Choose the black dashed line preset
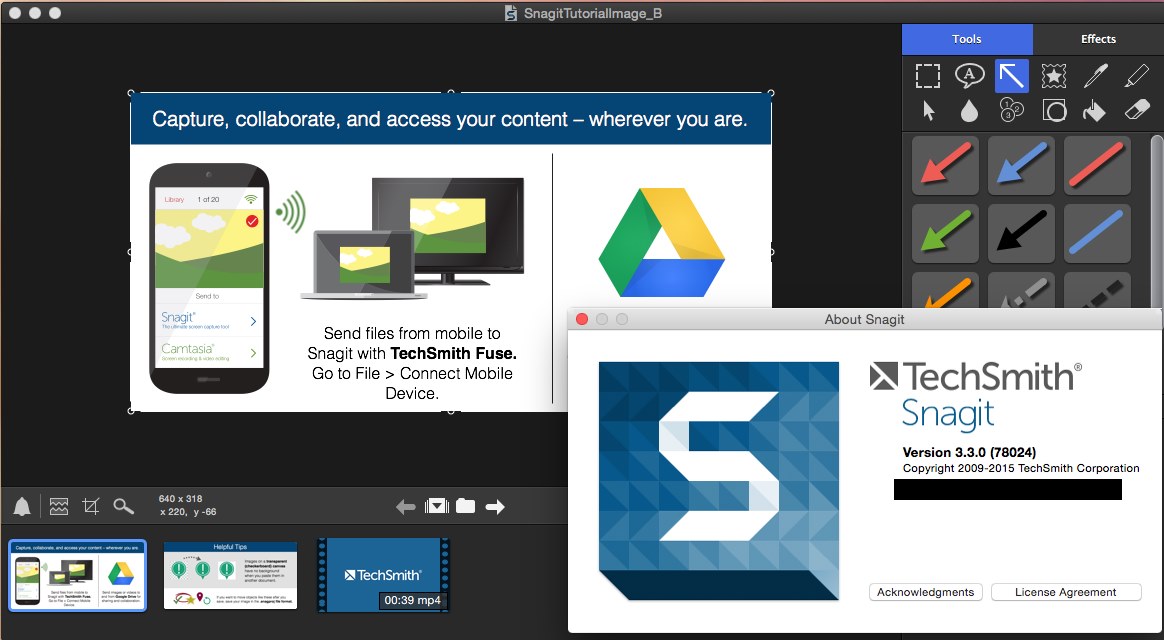Screen dimensions: 1164x640 pyautogui.click(x=1096, y=290)
